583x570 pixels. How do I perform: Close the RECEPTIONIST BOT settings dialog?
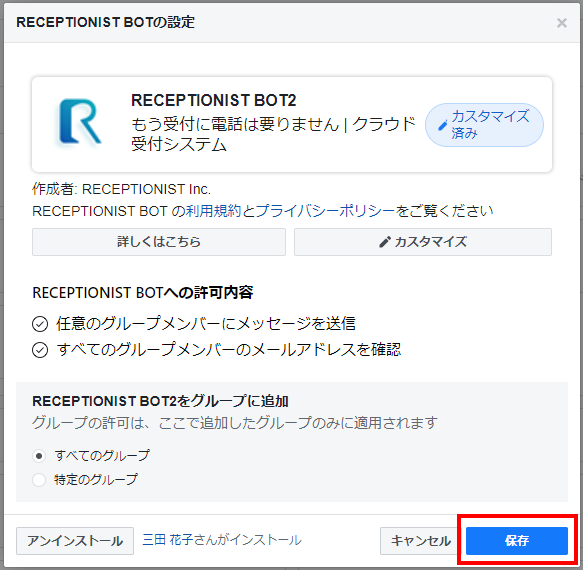561,23
